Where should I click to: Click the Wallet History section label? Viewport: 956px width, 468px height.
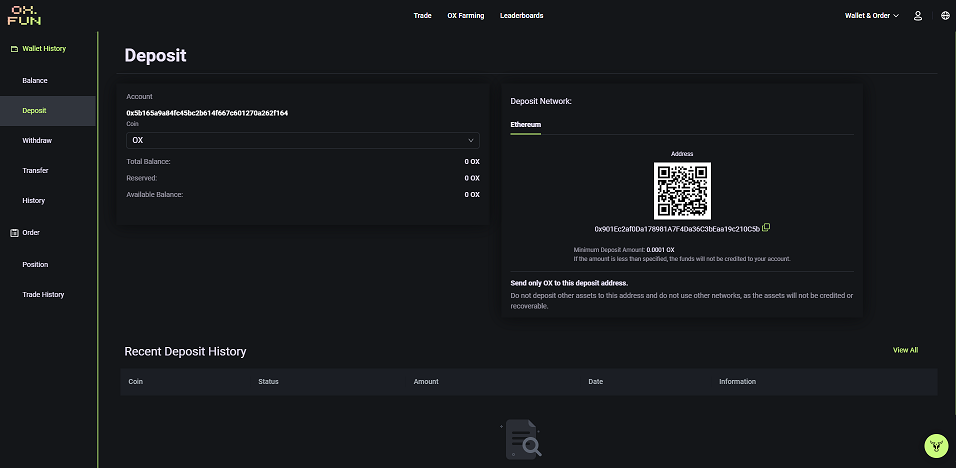click(x=44, y=49)
